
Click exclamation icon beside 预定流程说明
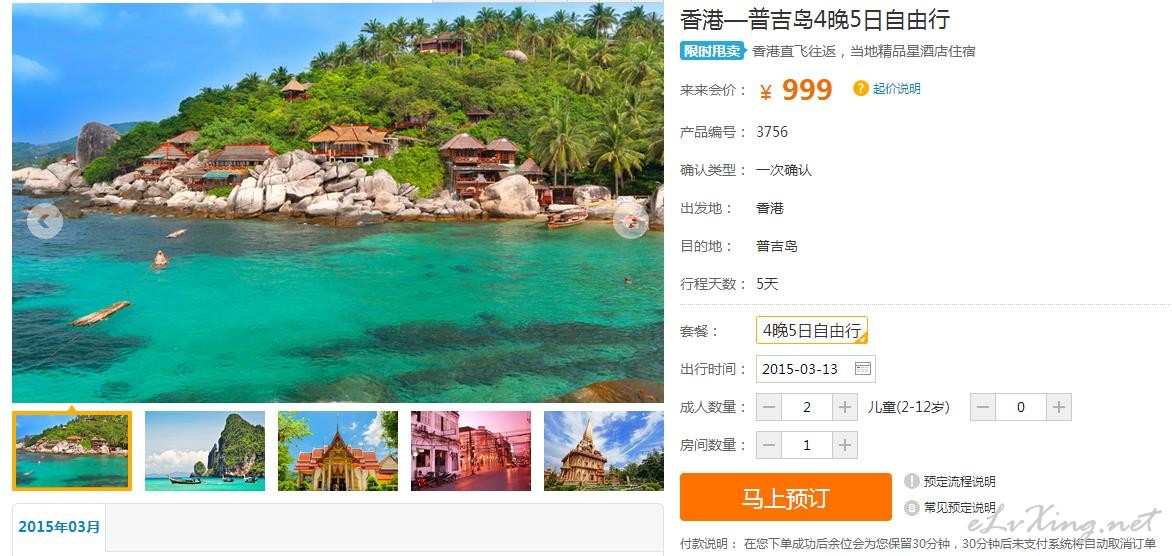[x=911, y=481]
